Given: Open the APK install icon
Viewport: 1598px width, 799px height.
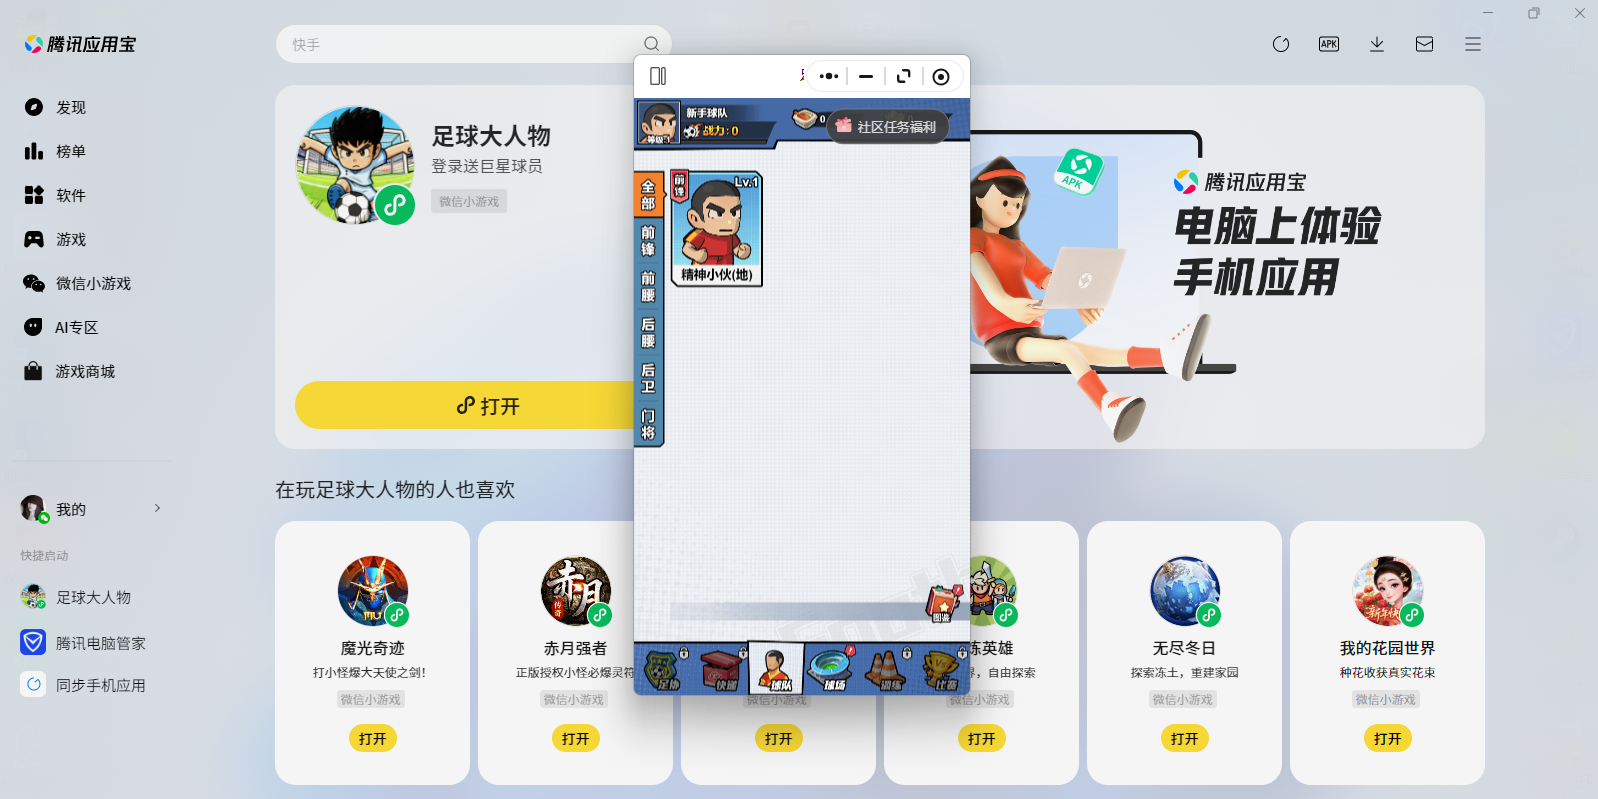Looking at the screenshot, I should tap(1328, 44).
